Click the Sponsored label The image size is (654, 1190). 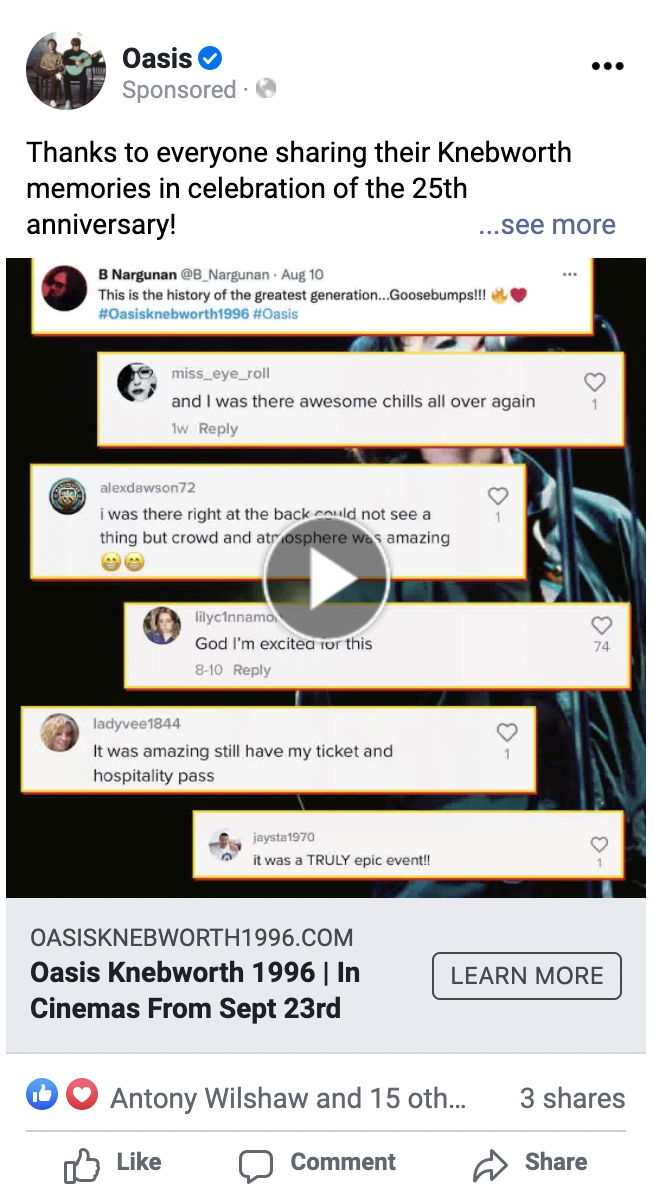[179, 90]
